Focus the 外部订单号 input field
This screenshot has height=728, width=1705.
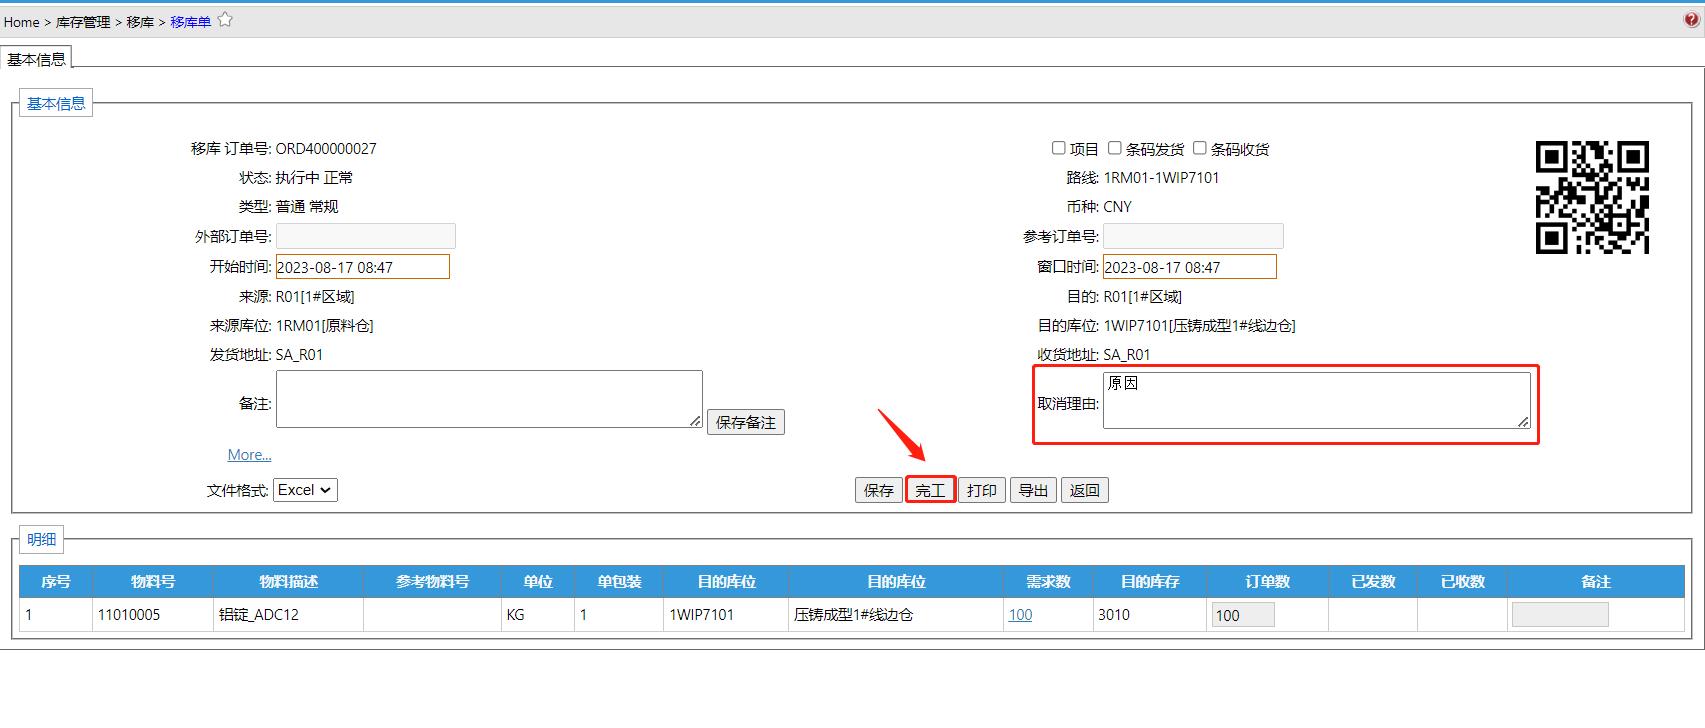(x=366, y=236)
